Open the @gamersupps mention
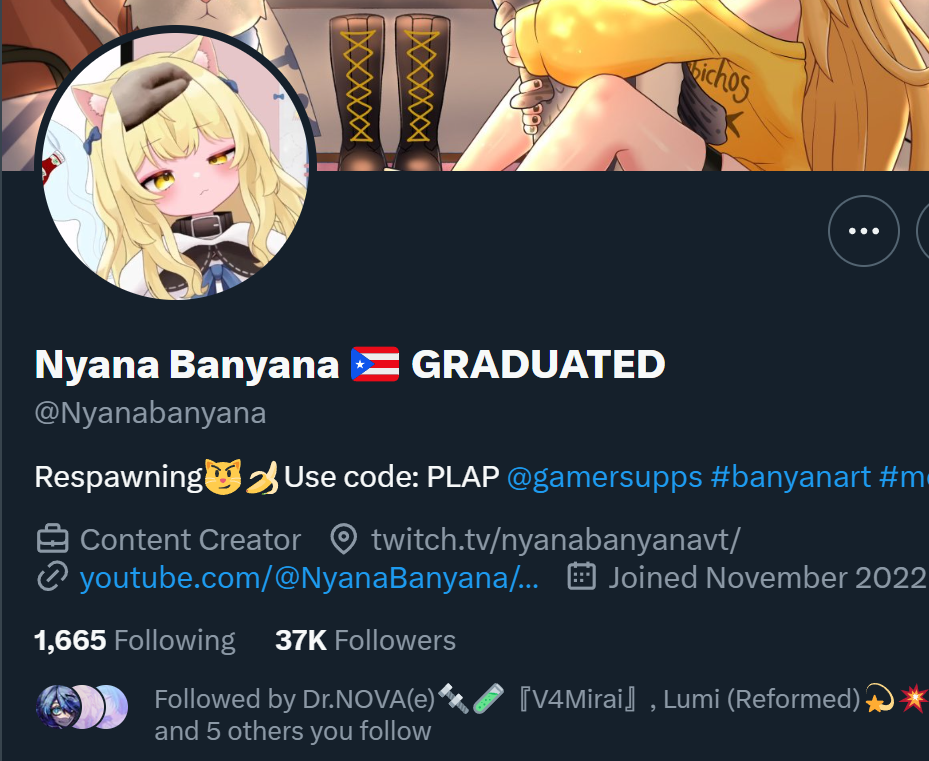This screenshot has height=761, width=929. pyautogui.click(x=604, y=477)
